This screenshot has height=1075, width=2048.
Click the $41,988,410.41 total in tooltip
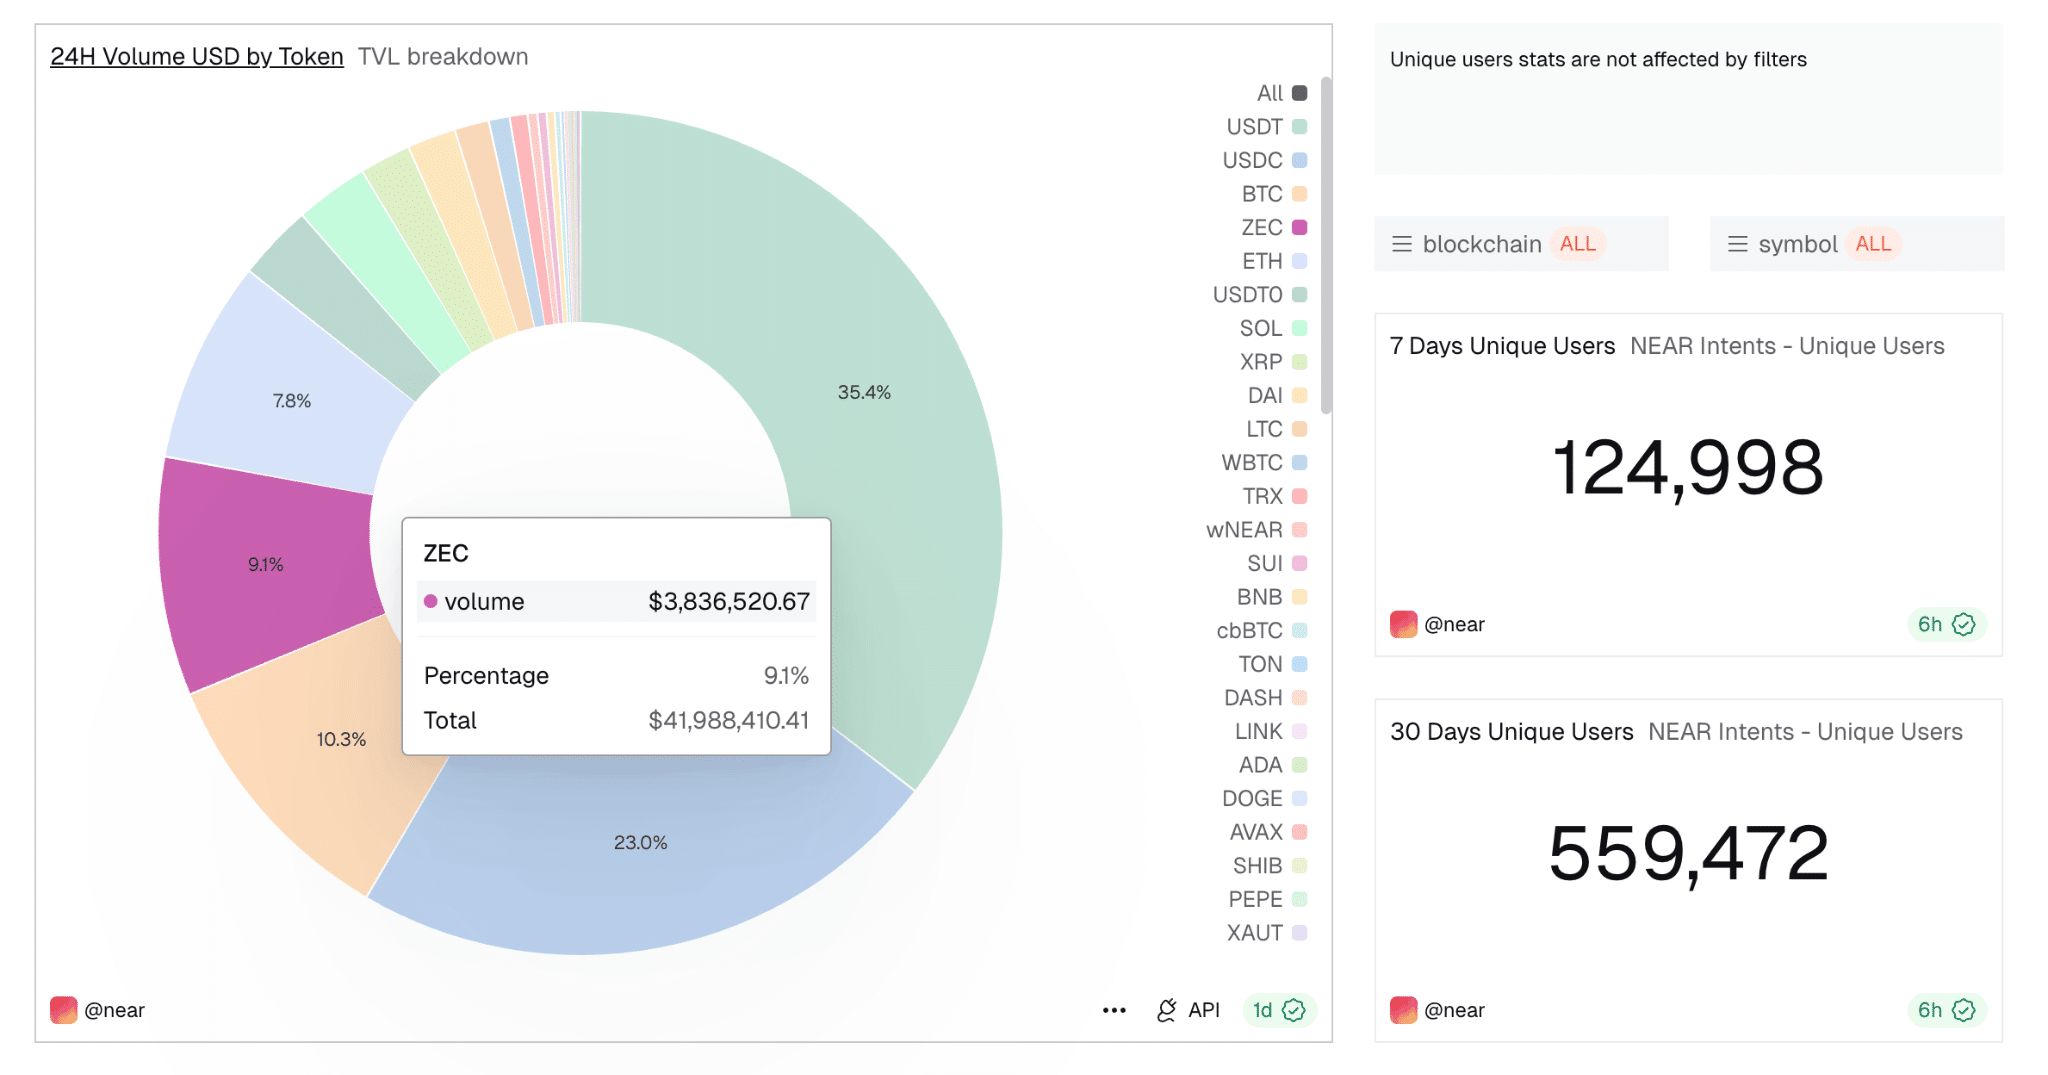pos(729,720)
